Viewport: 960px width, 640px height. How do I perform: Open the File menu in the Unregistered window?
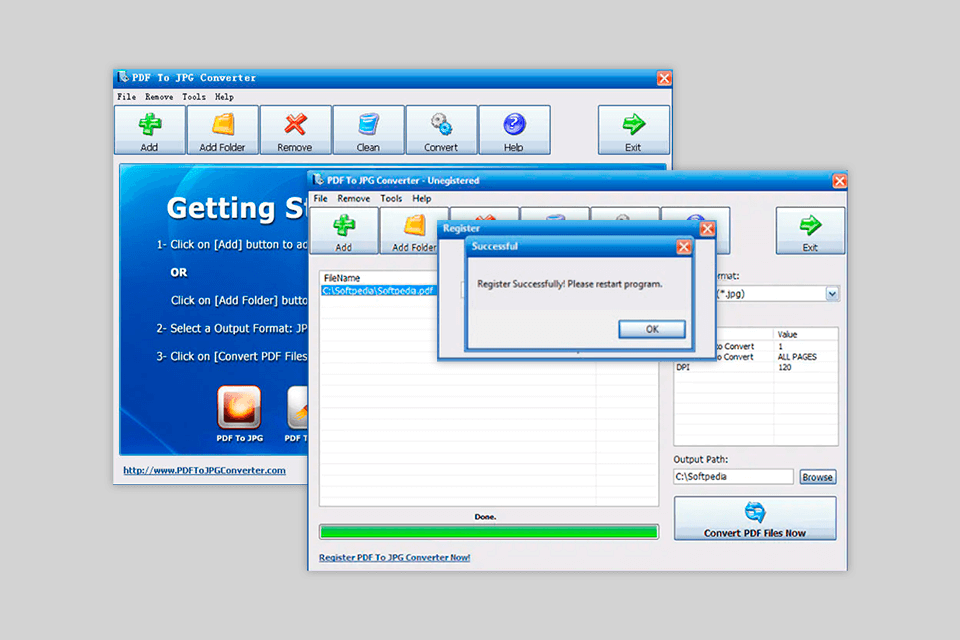point(321,199)
